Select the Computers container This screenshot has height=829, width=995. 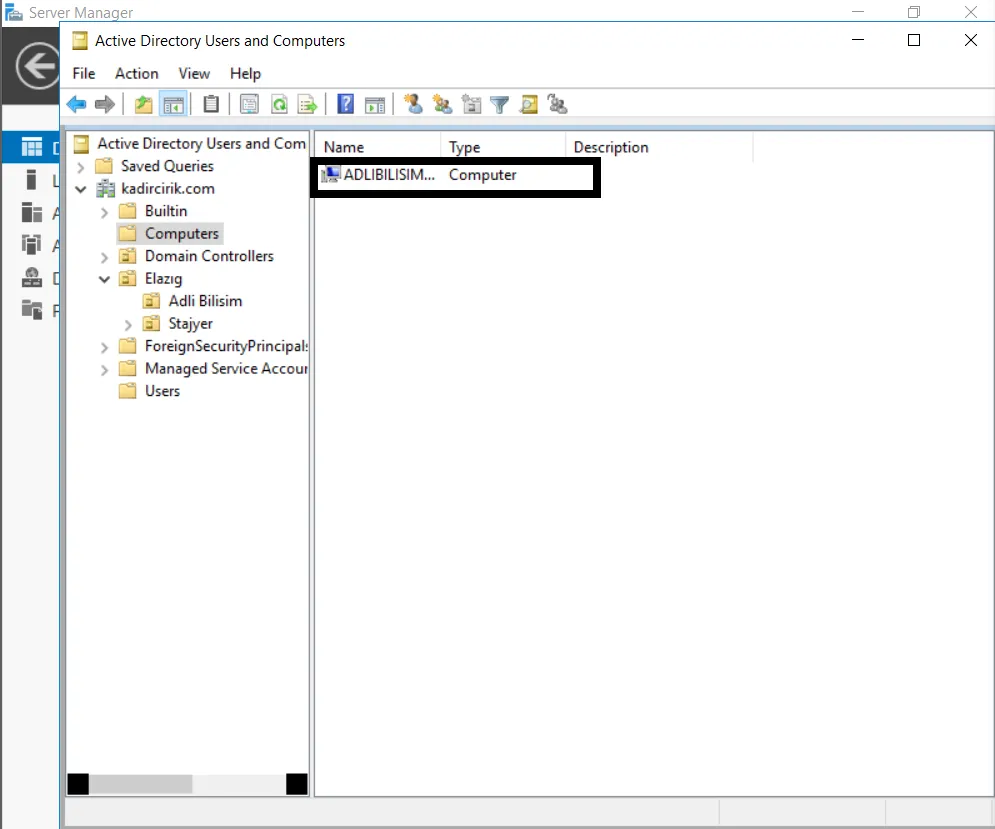click(x=181, y=234)
